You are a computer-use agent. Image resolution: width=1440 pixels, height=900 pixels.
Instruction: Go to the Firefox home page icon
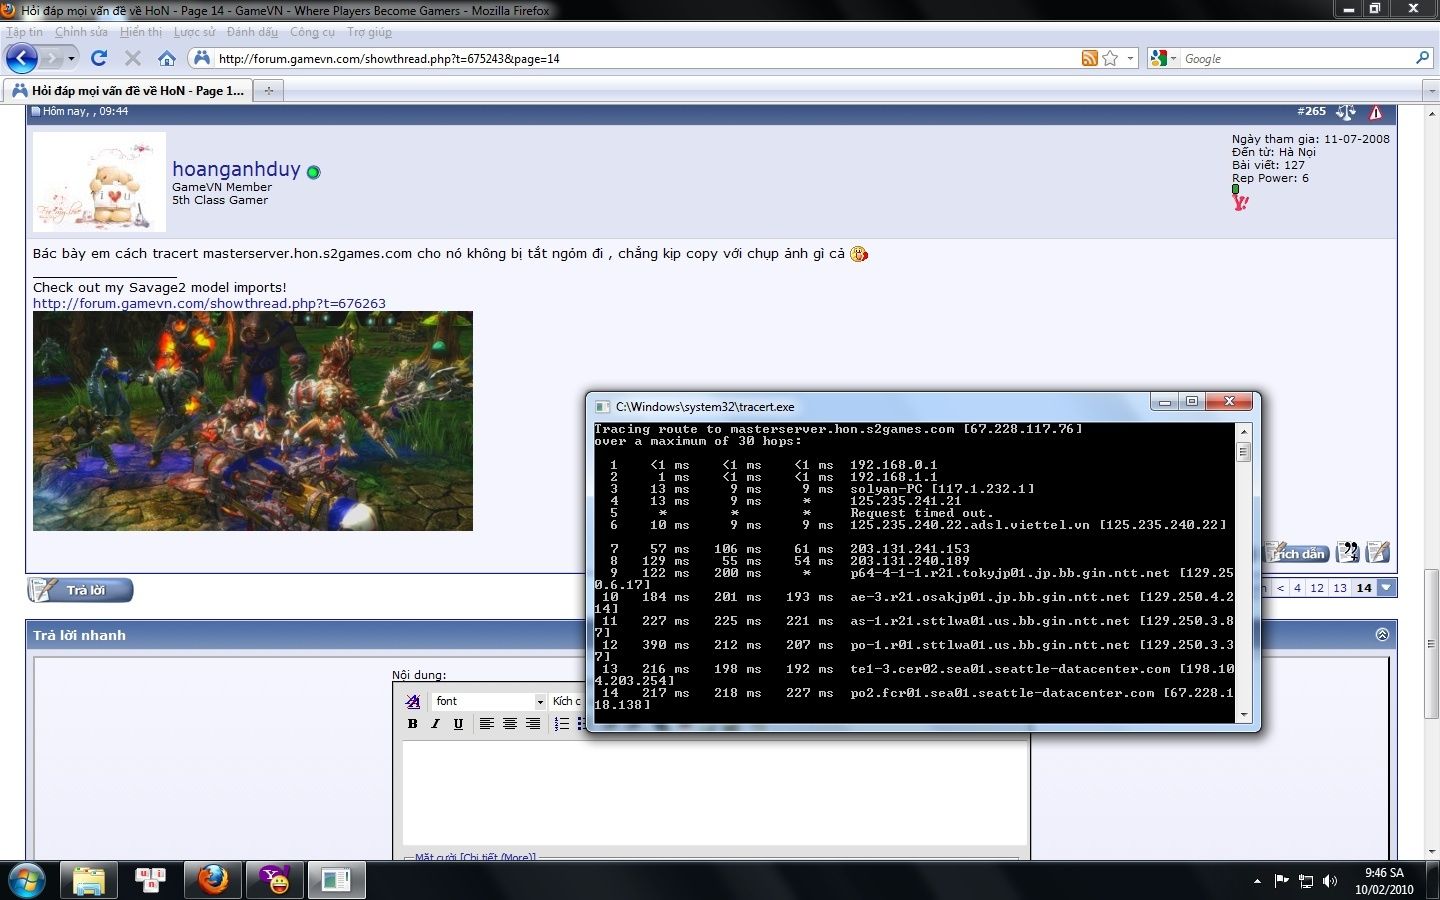tap(167, 58)
